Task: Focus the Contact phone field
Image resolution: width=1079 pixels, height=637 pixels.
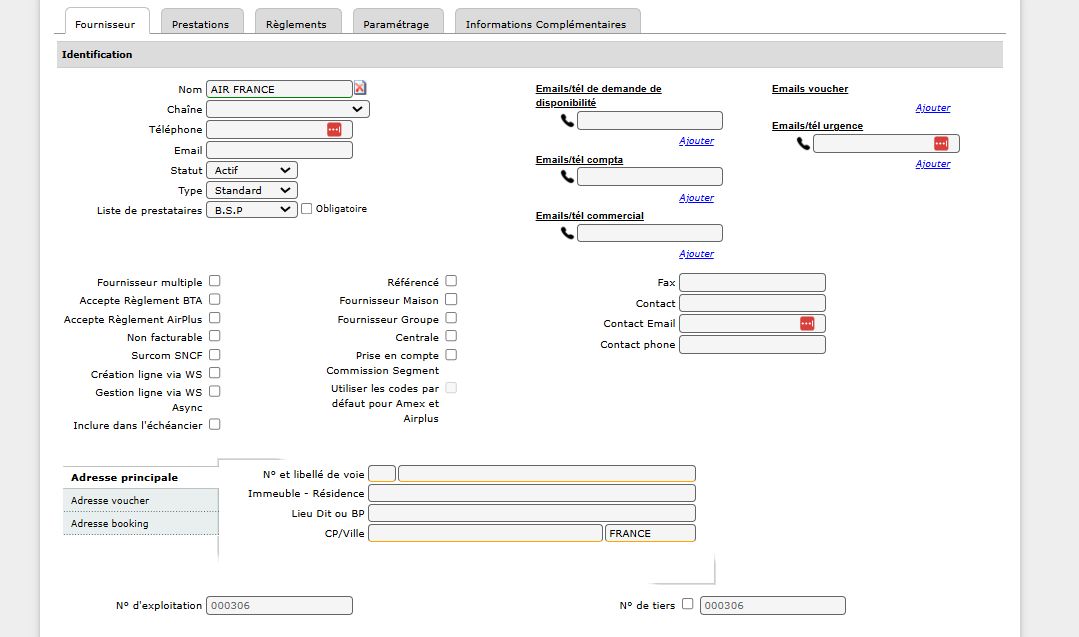Action: coord(752,345)
